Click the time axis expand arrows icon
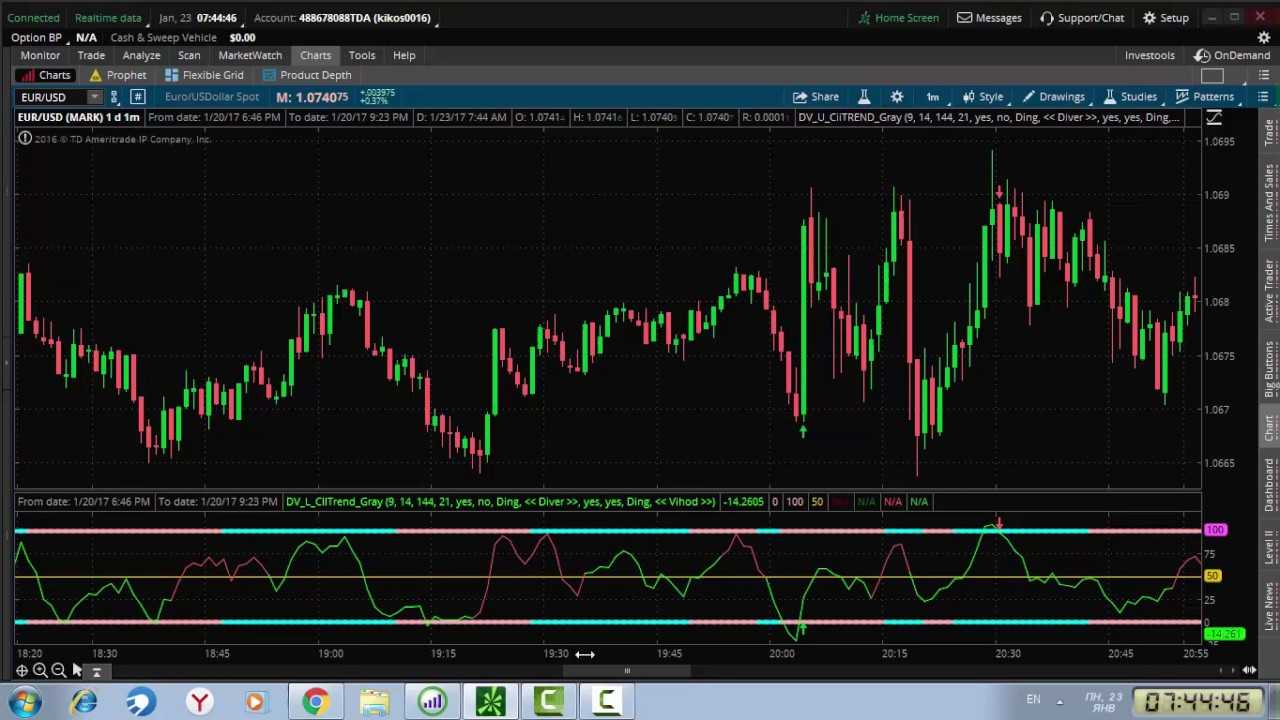This screenshot has height=720, width=1280. 1249,671
